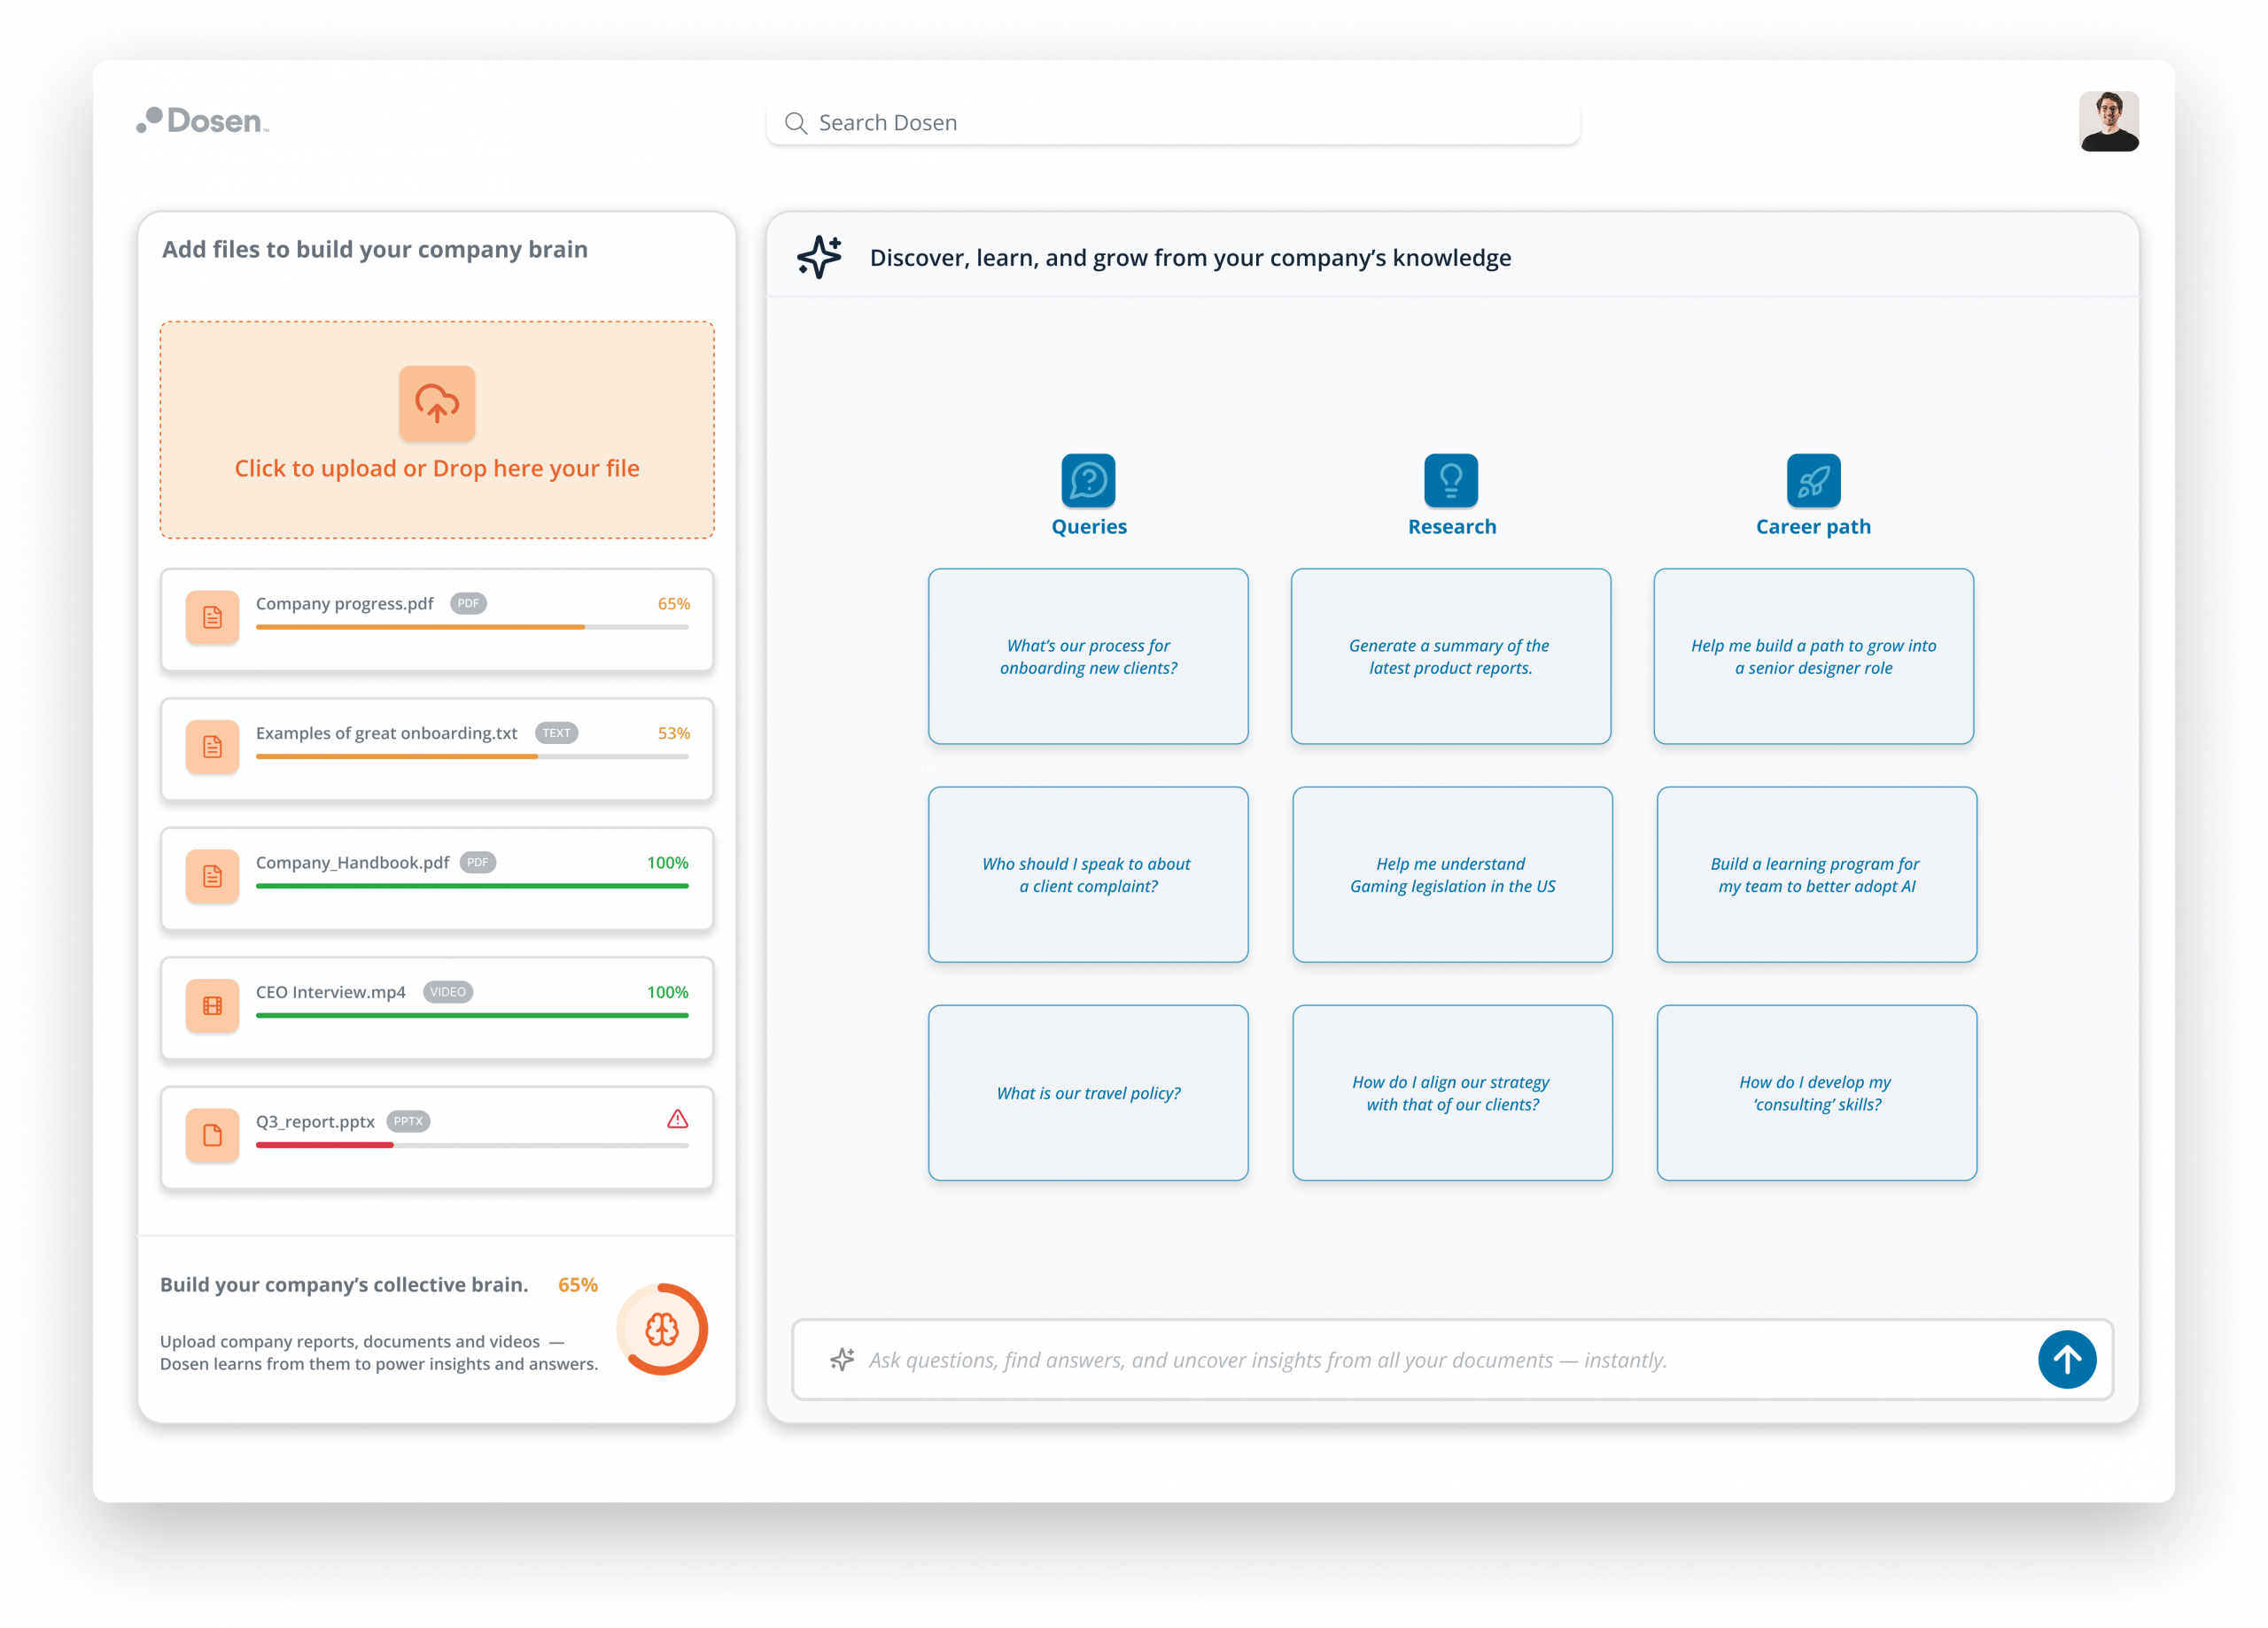Image resolution: width=2268 pixels, height=1628 pixels.
Task: Select the Career path category heading
Action: [x=1813, y=527]
